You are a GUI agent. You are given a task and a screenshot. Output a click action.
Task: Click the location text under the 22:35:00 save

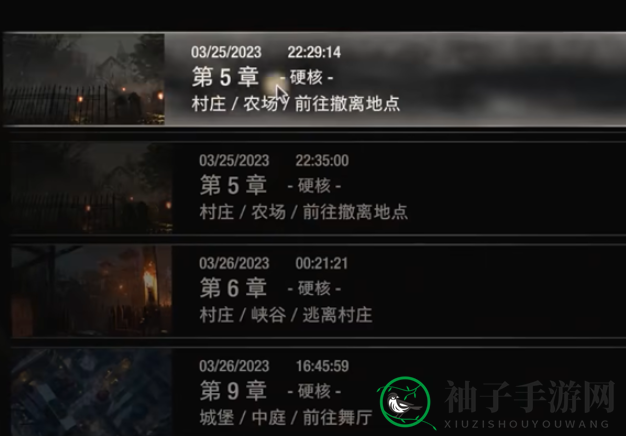coord(303,212)
